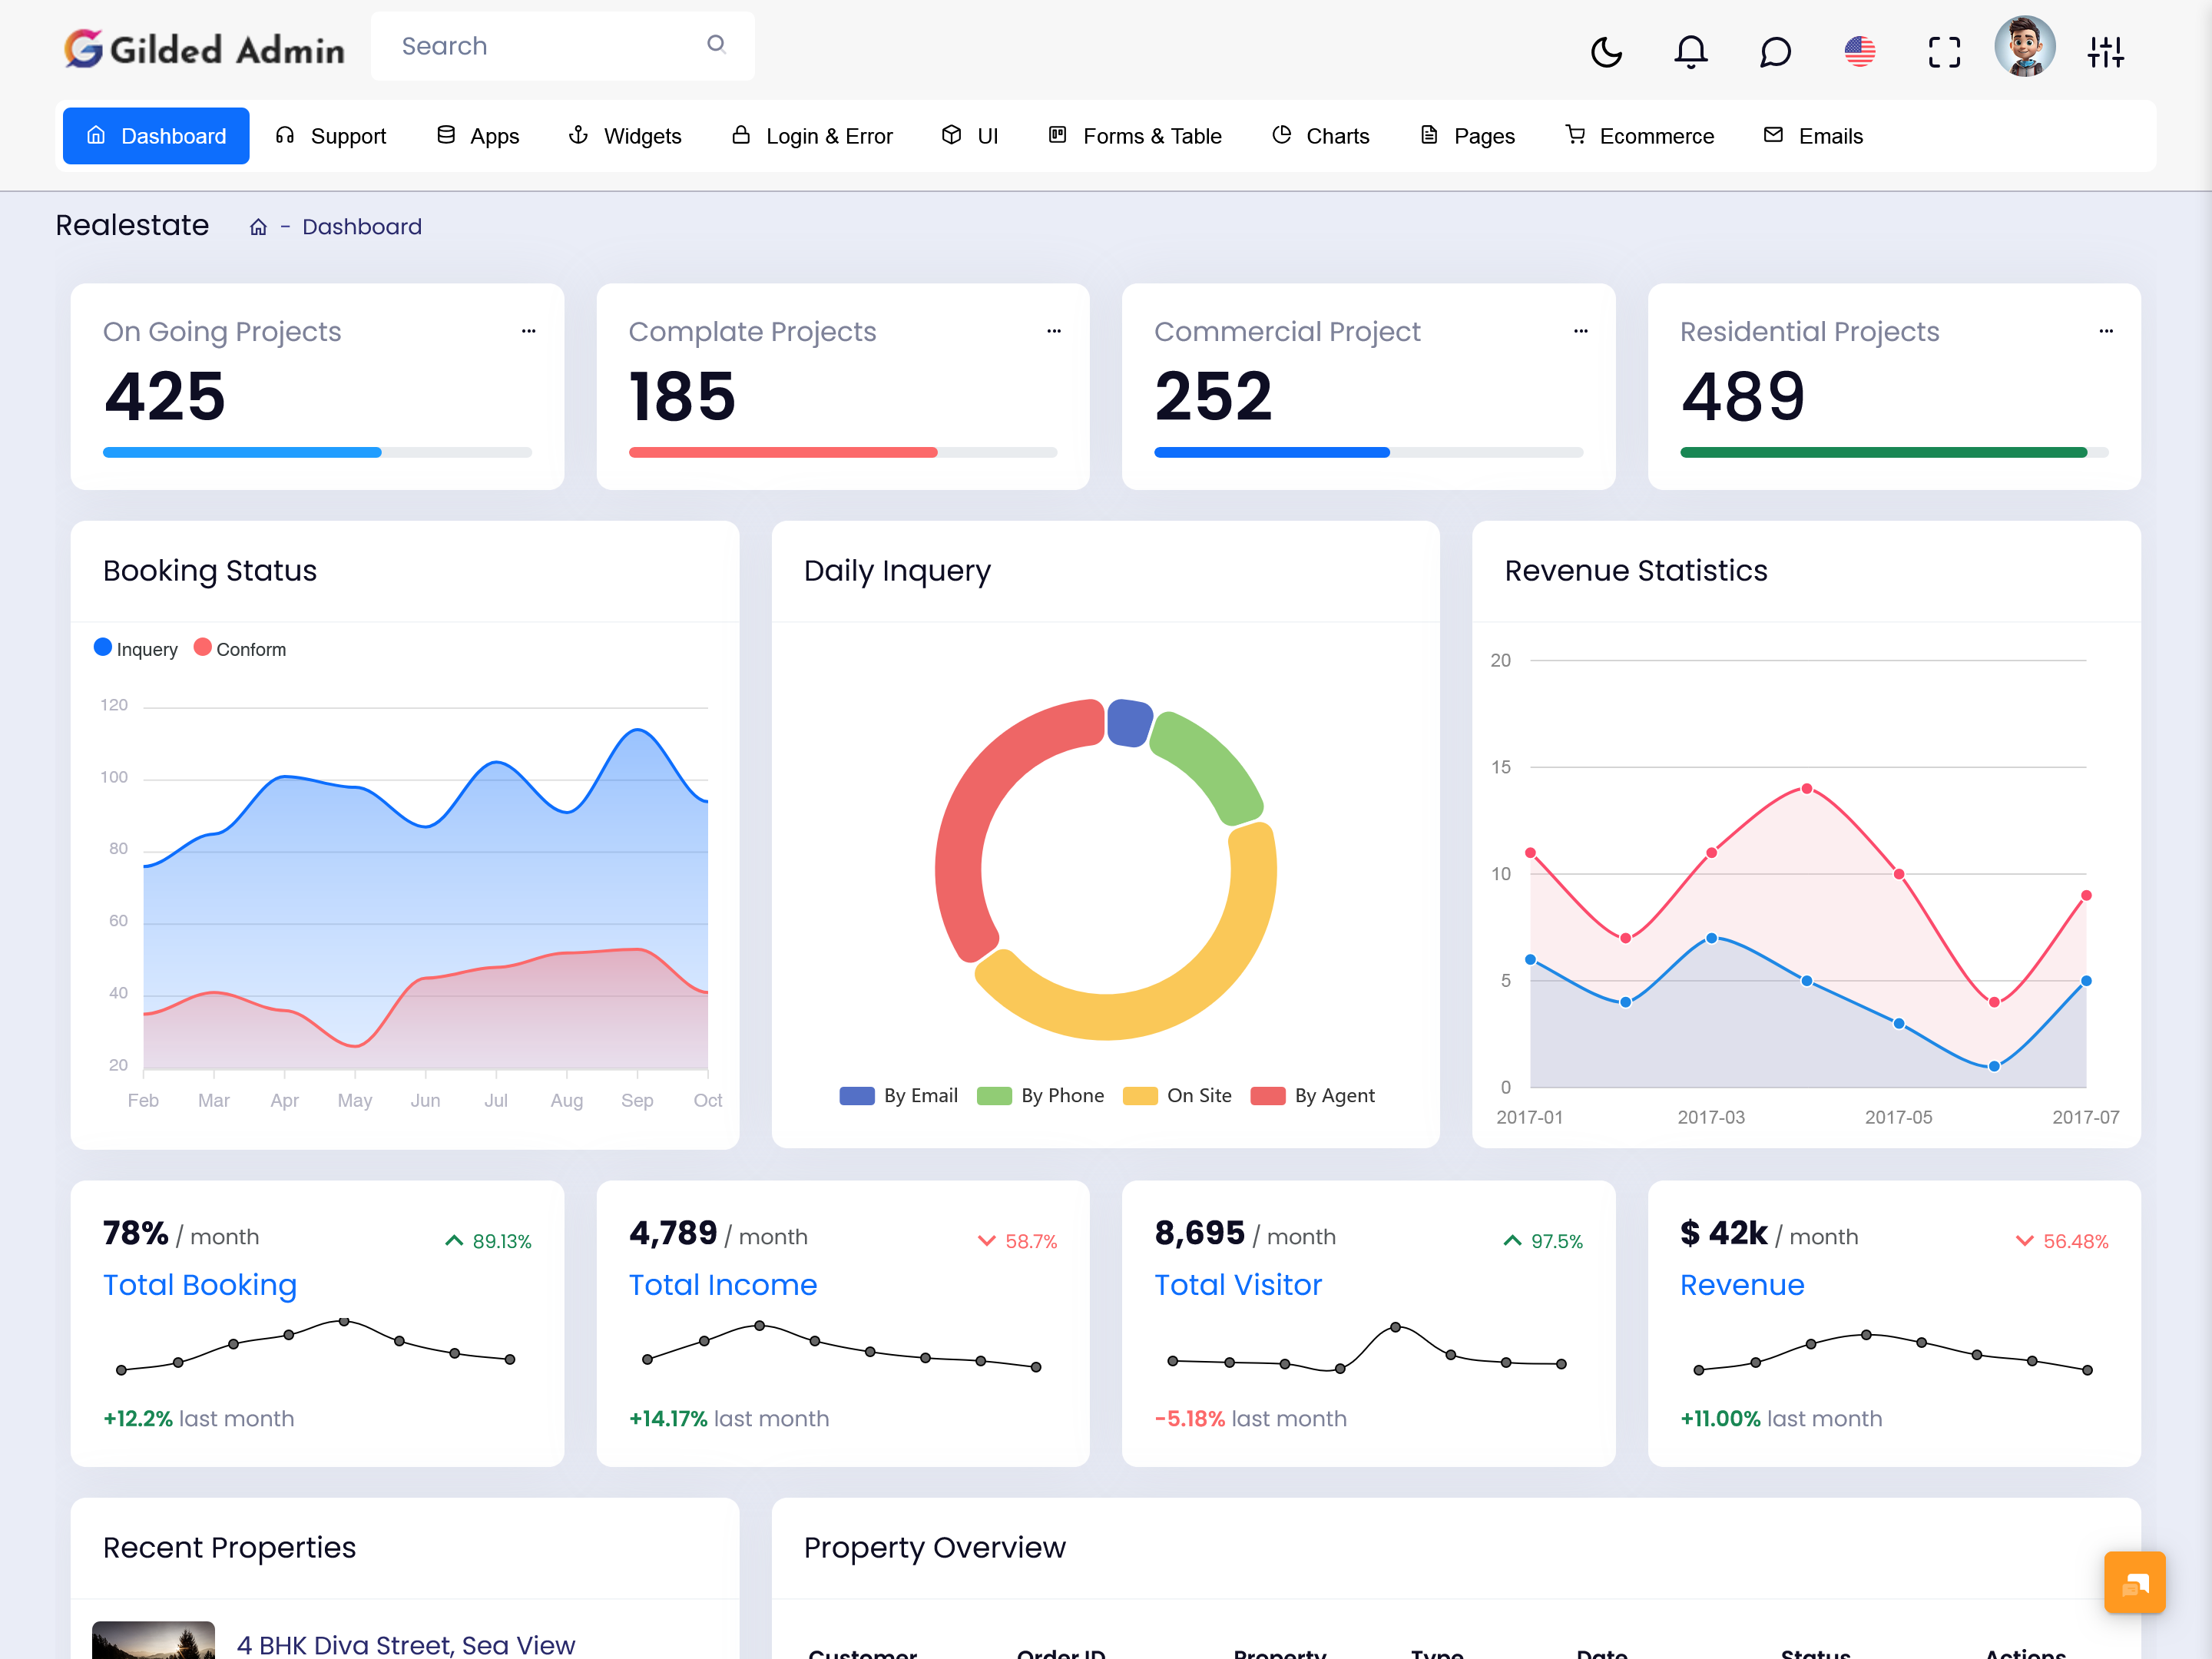Click the Dashboard breadcrumb link

pos(362,227)
